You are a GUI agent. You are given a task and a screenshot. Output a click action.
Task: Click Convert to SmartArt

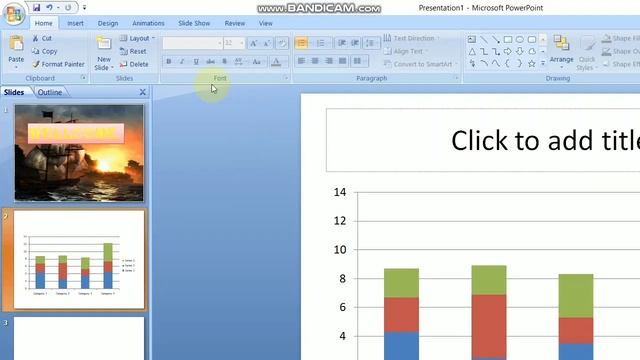point(420,64)
